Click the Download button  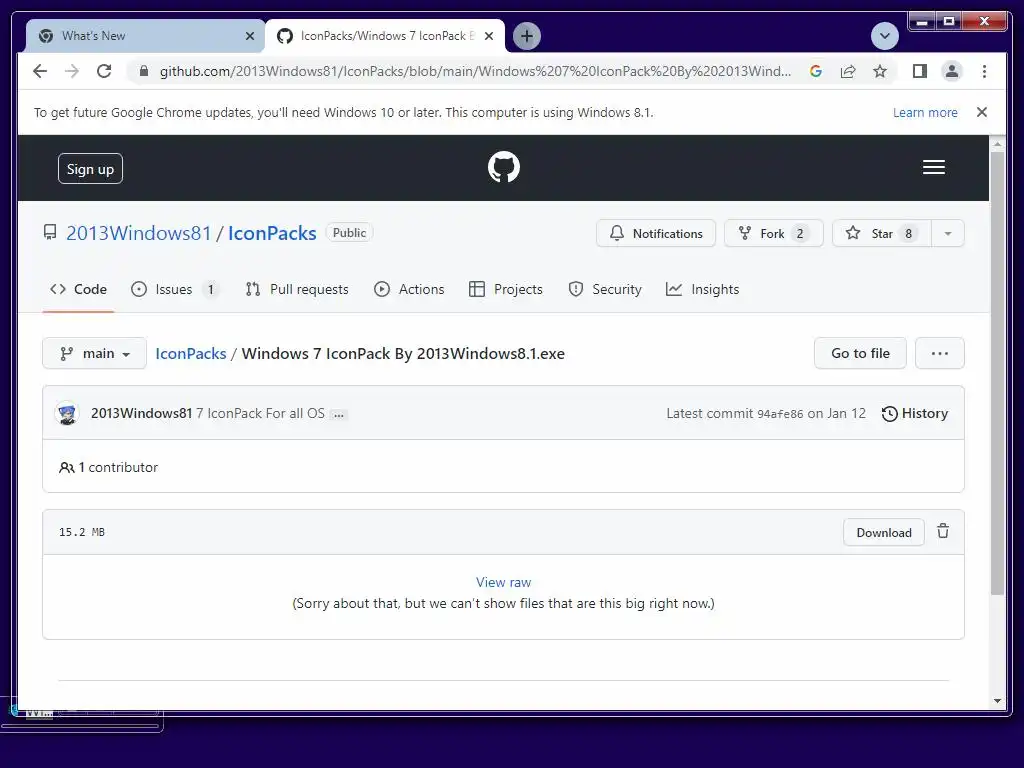pos(884,532)
